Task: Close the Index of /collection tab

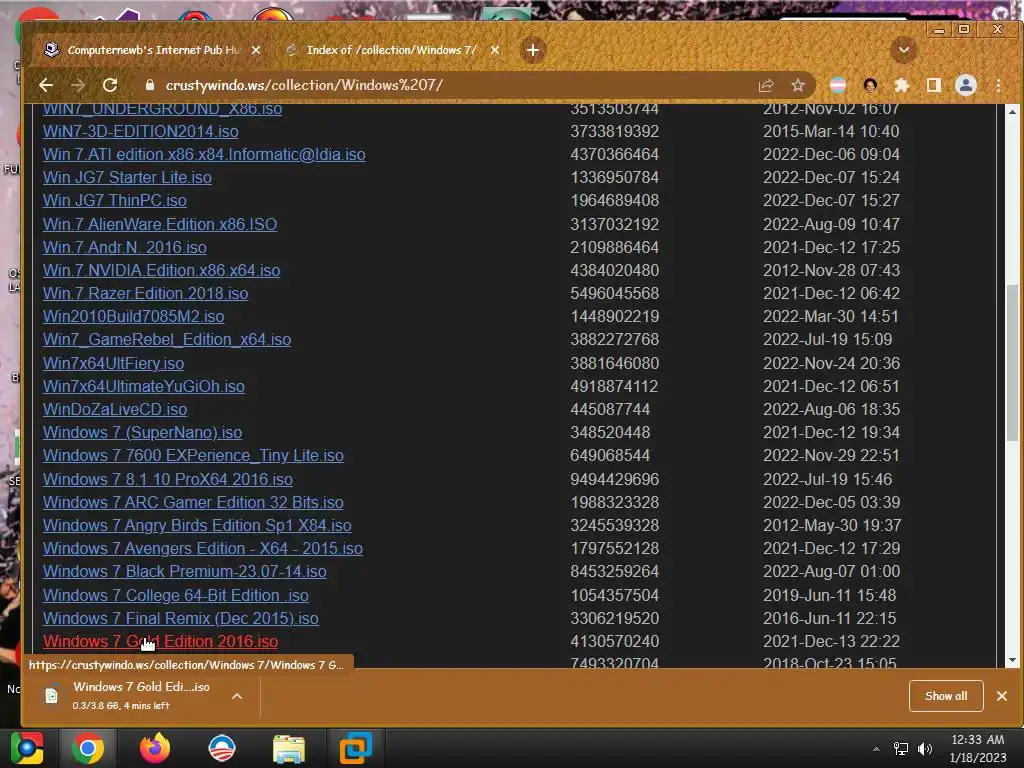Action: point(495,50)
